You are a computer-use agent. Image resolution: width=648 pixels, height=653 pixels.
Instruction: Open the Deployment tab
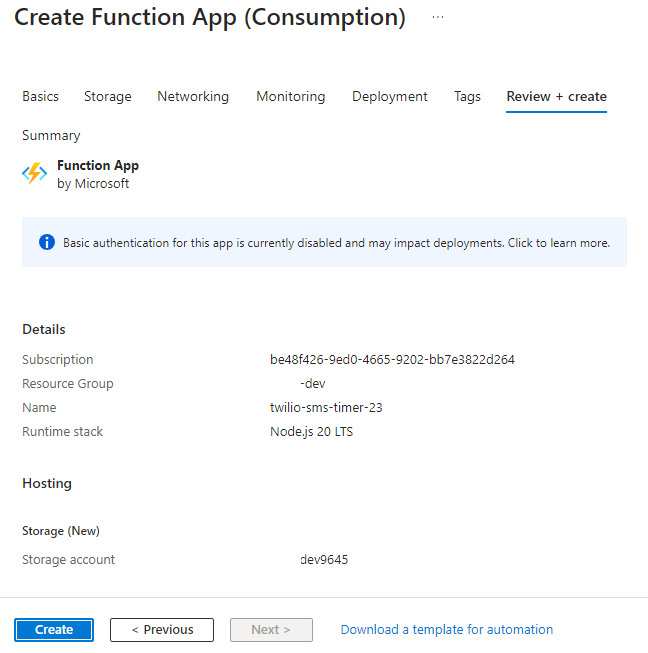coord(389,96)
